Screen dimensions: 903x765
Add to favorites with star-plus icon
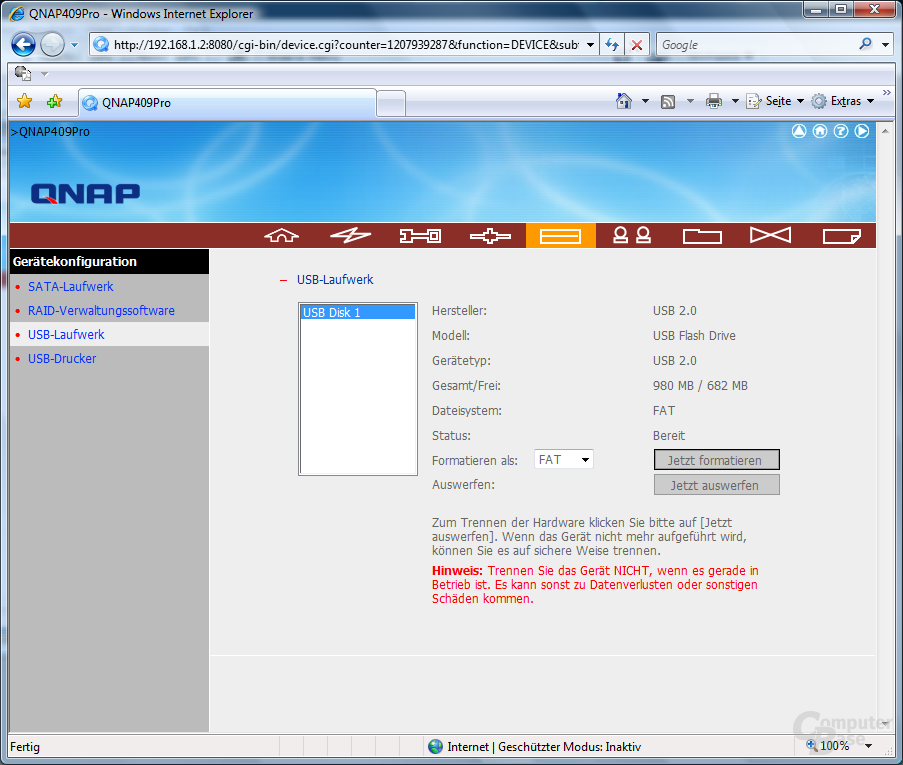[54, 101]
